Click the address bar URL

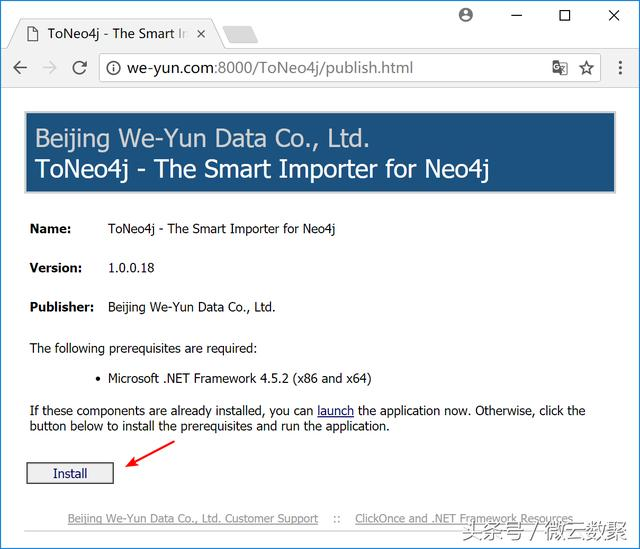pyautogui.click(x=270, y=68)
